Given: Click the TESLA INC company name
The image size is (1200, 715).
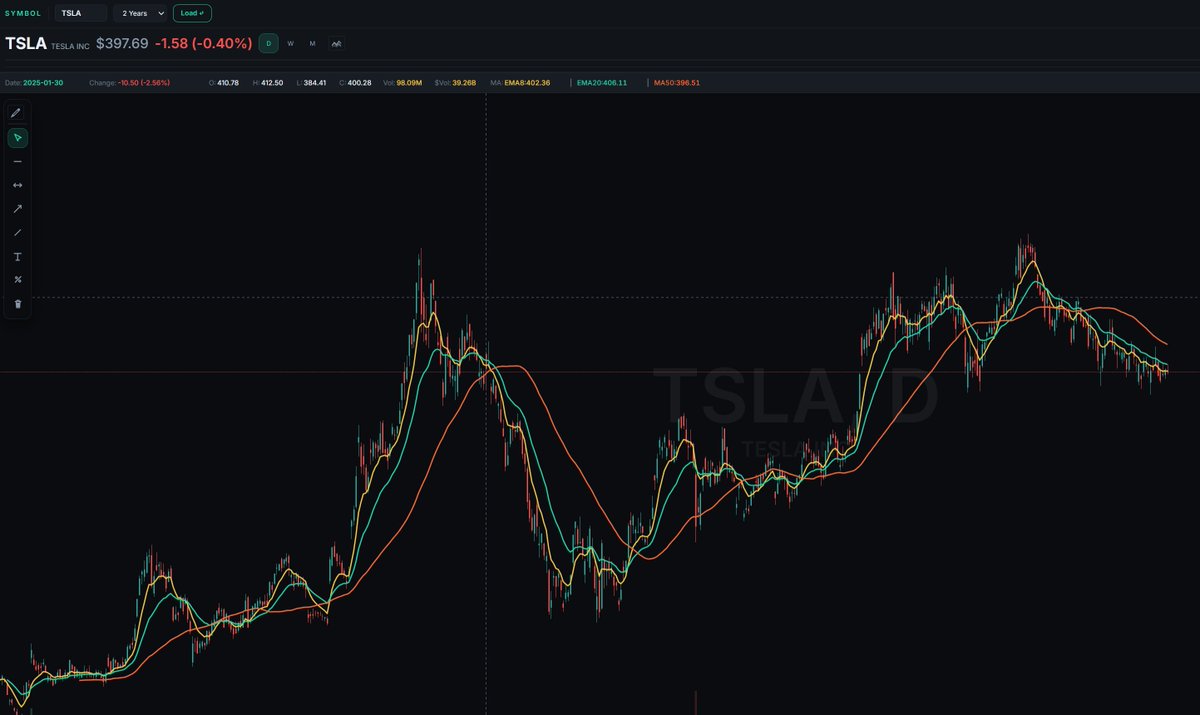Looking at the screenshot, I should click(x=70, y=46).
